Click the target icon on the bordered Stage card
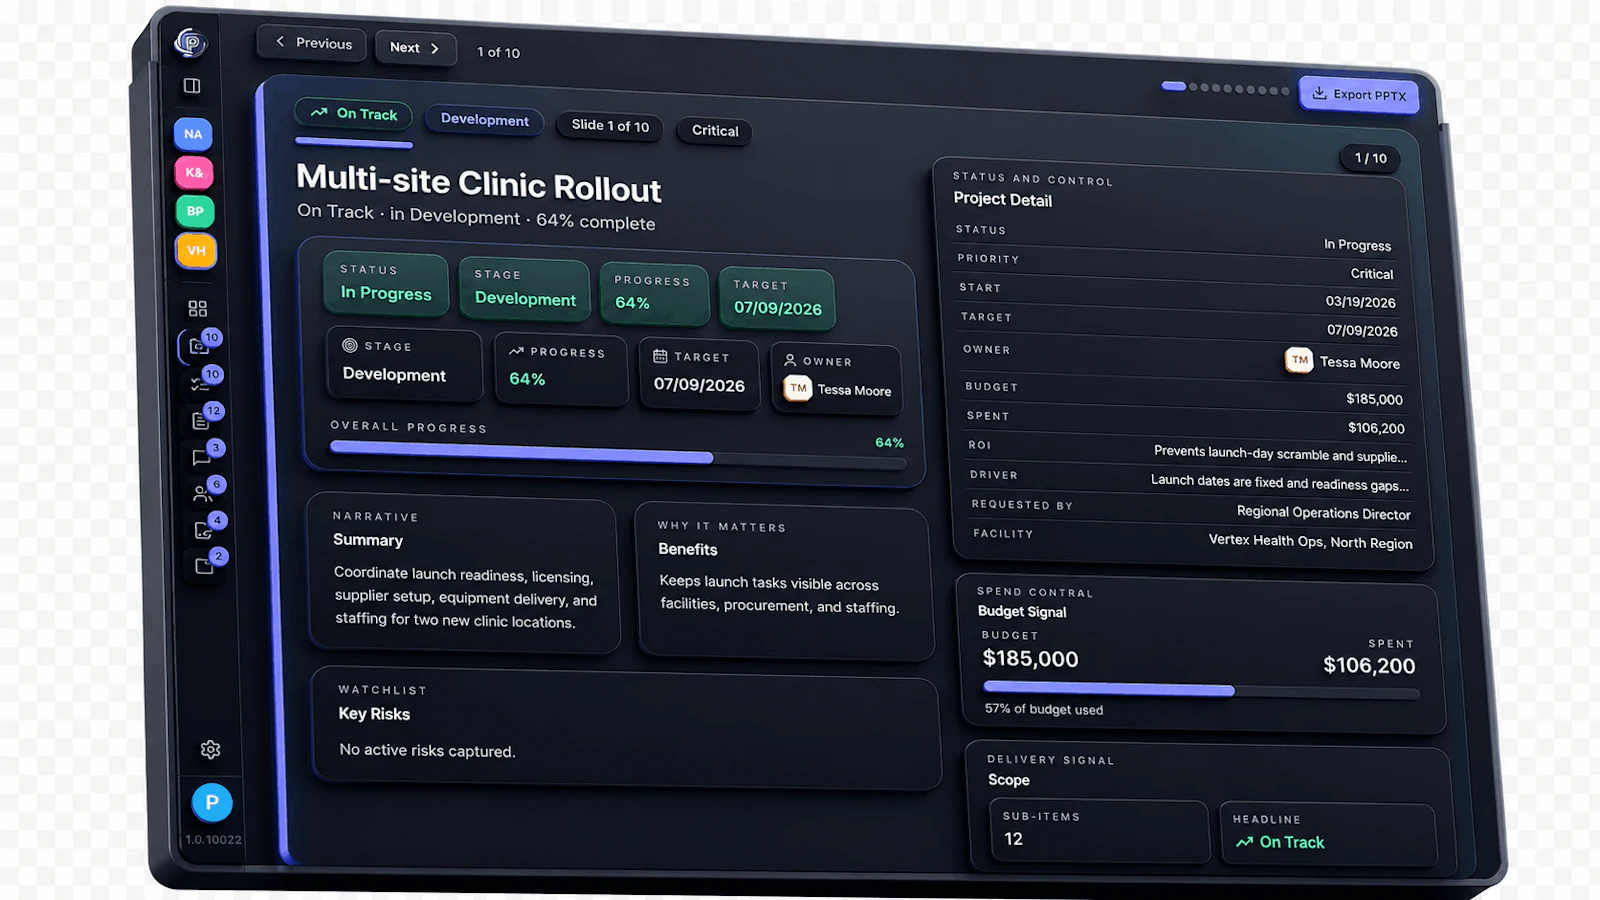 click(x=350, y=345)
